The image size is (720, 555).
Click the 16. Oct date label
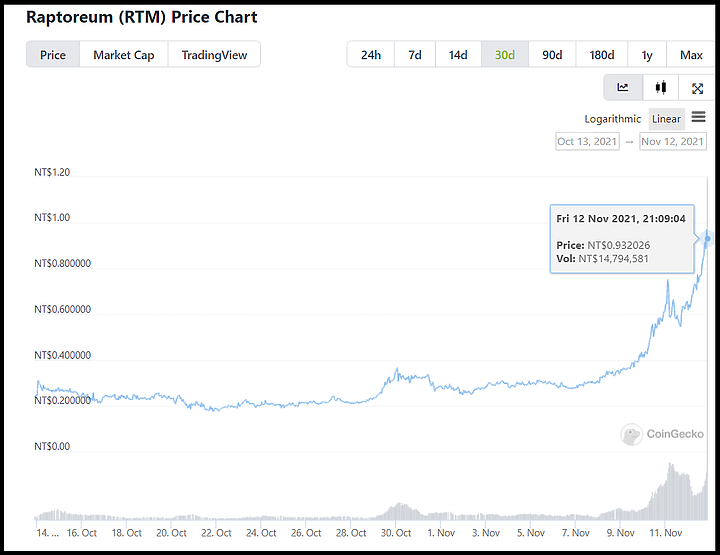82,533
